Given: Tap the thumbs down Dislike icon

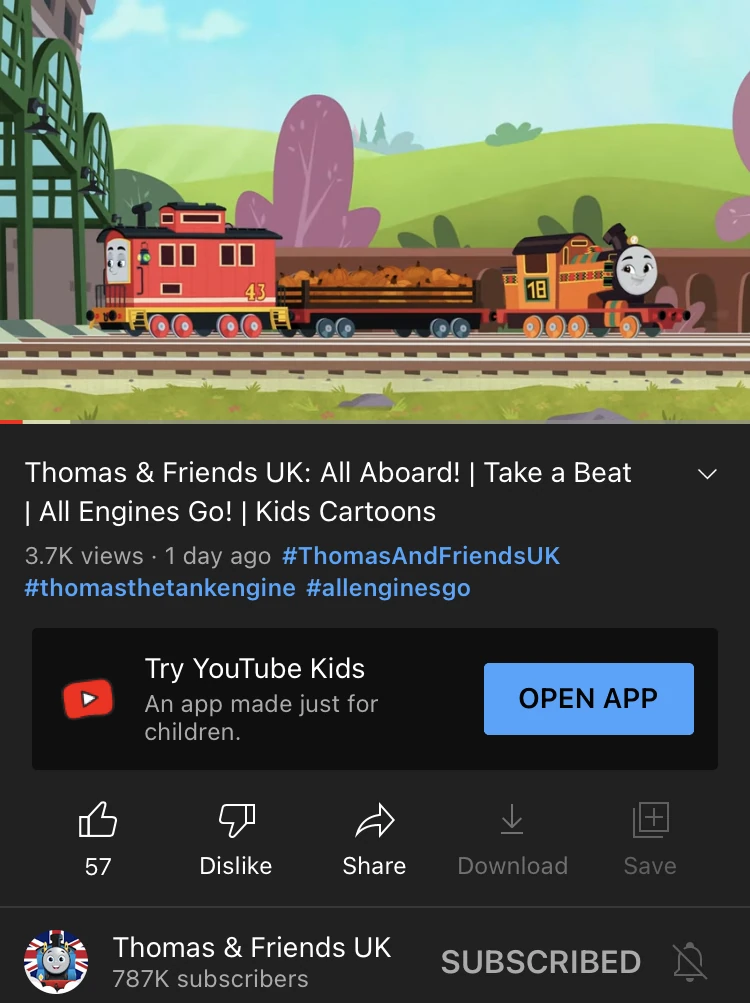Looking at the screenshot, I should click(x=236, y=819).
